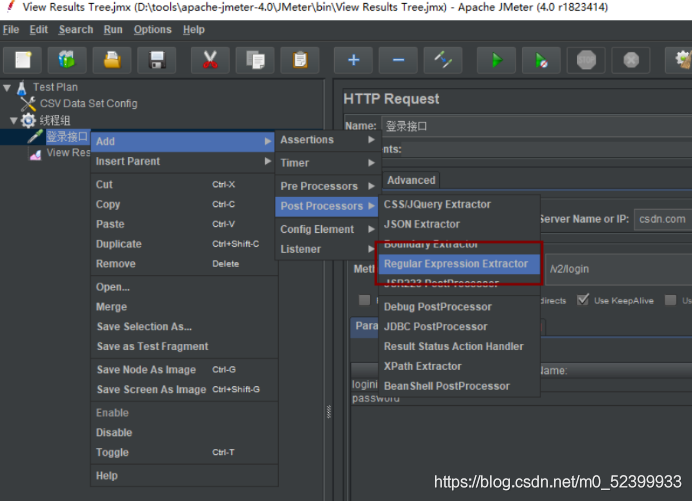This screenshot has width=692, height=501.
Task: Click the Name field containing 登录接口
Action: pos(536,126)
